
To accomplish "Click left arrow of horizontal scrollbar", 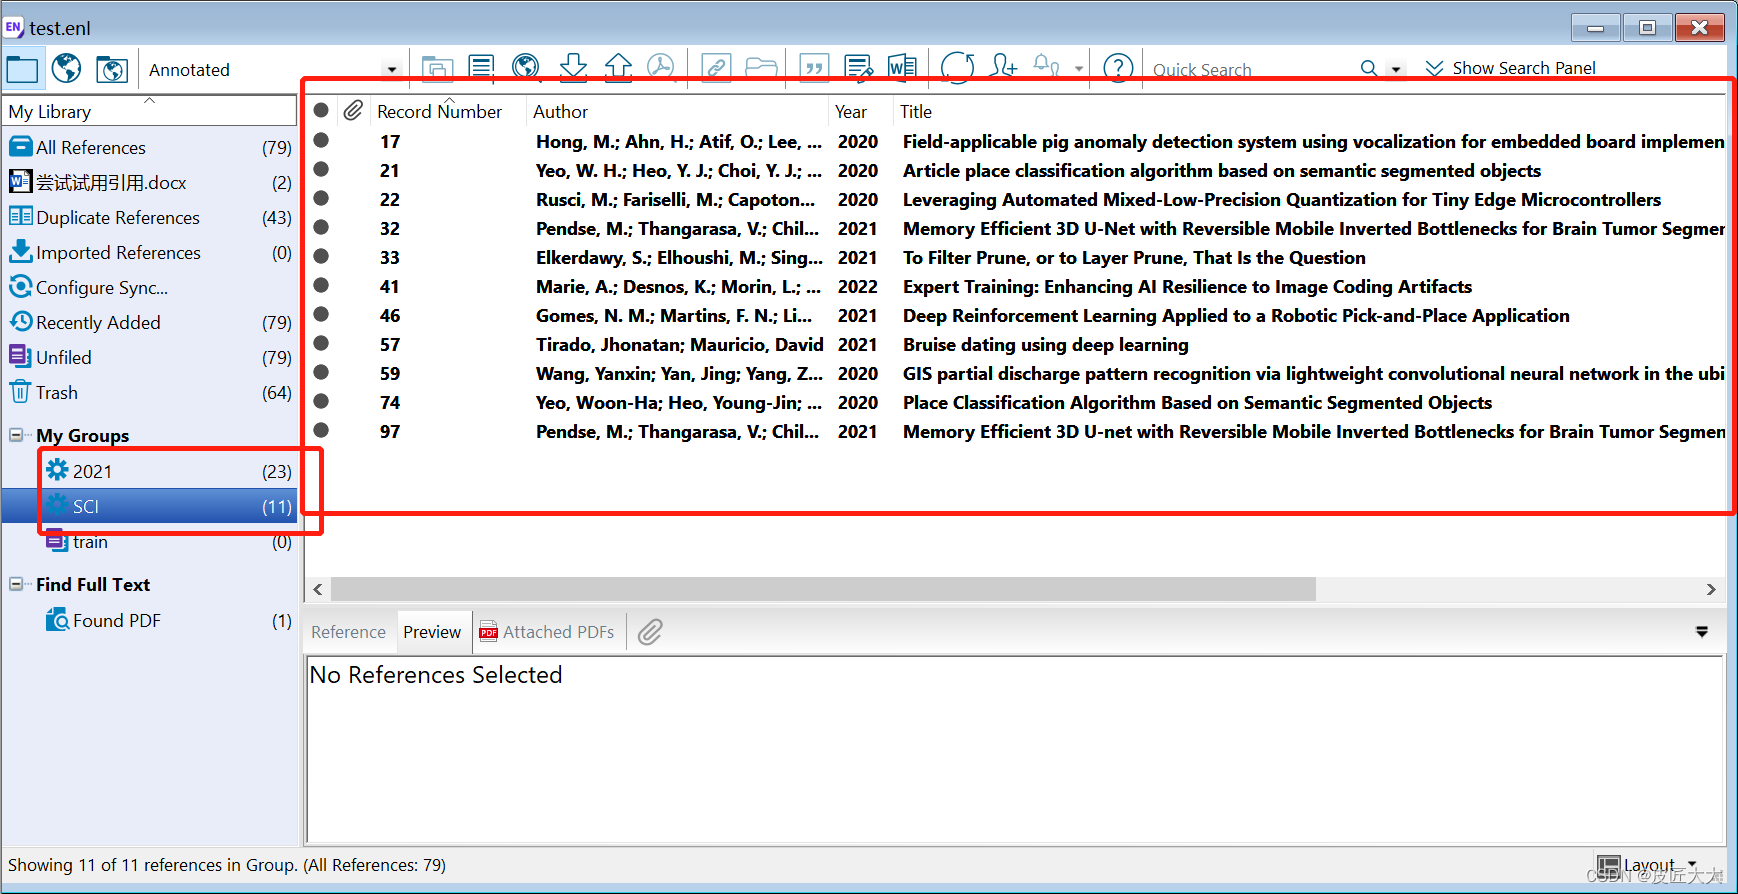I will (x=318, y=589).
